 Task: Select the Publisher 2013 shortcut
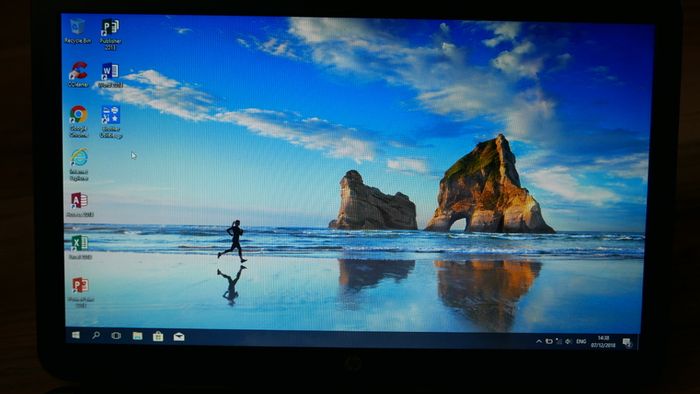(110, 34)
